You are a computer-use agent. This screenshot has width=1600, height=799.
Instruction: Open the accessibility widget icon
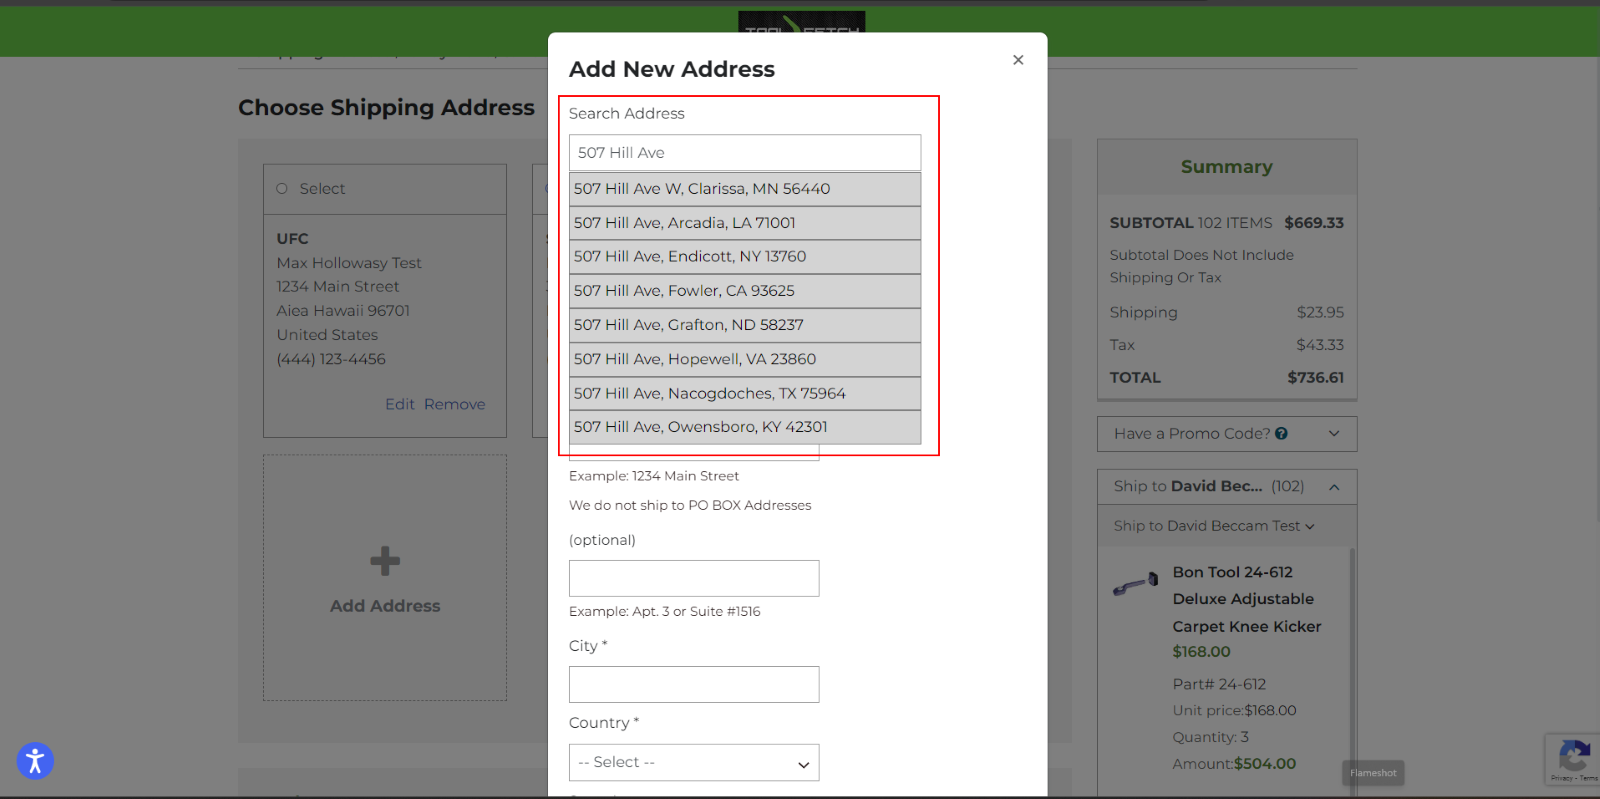tap(35, 761)
